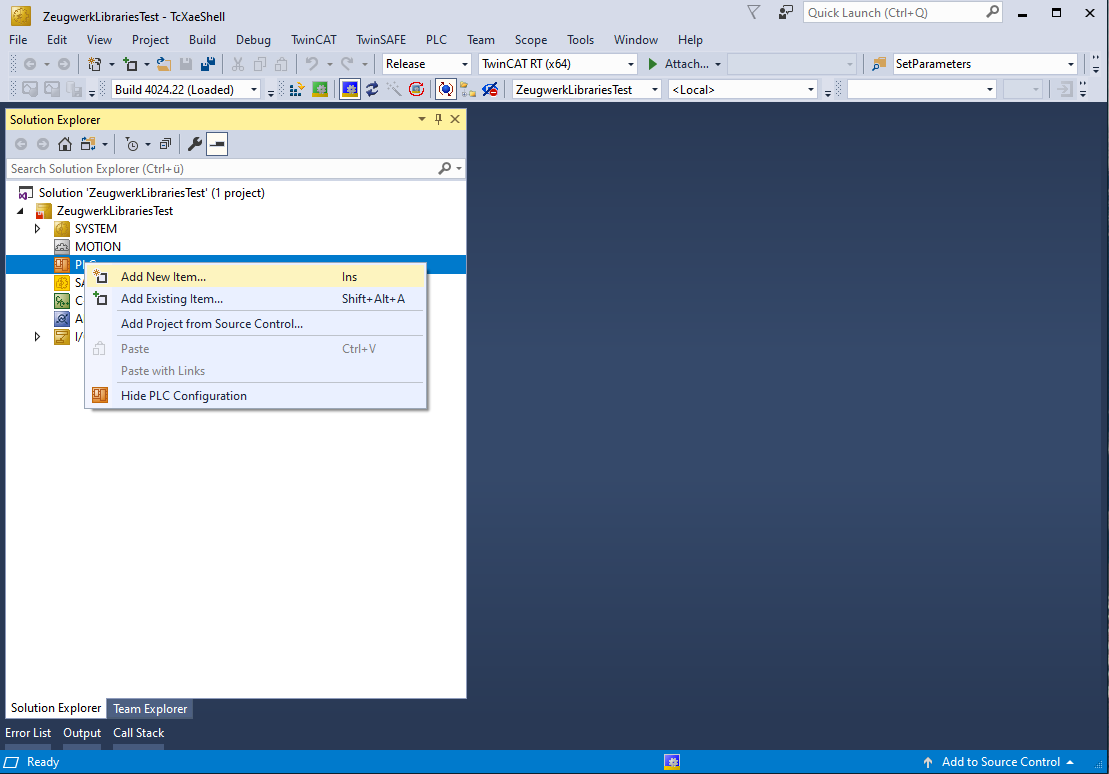Click the Add New Item toolbar icon
This screenshot has width=1109, height=774.
pyautogui.click(x=130, y=64)
